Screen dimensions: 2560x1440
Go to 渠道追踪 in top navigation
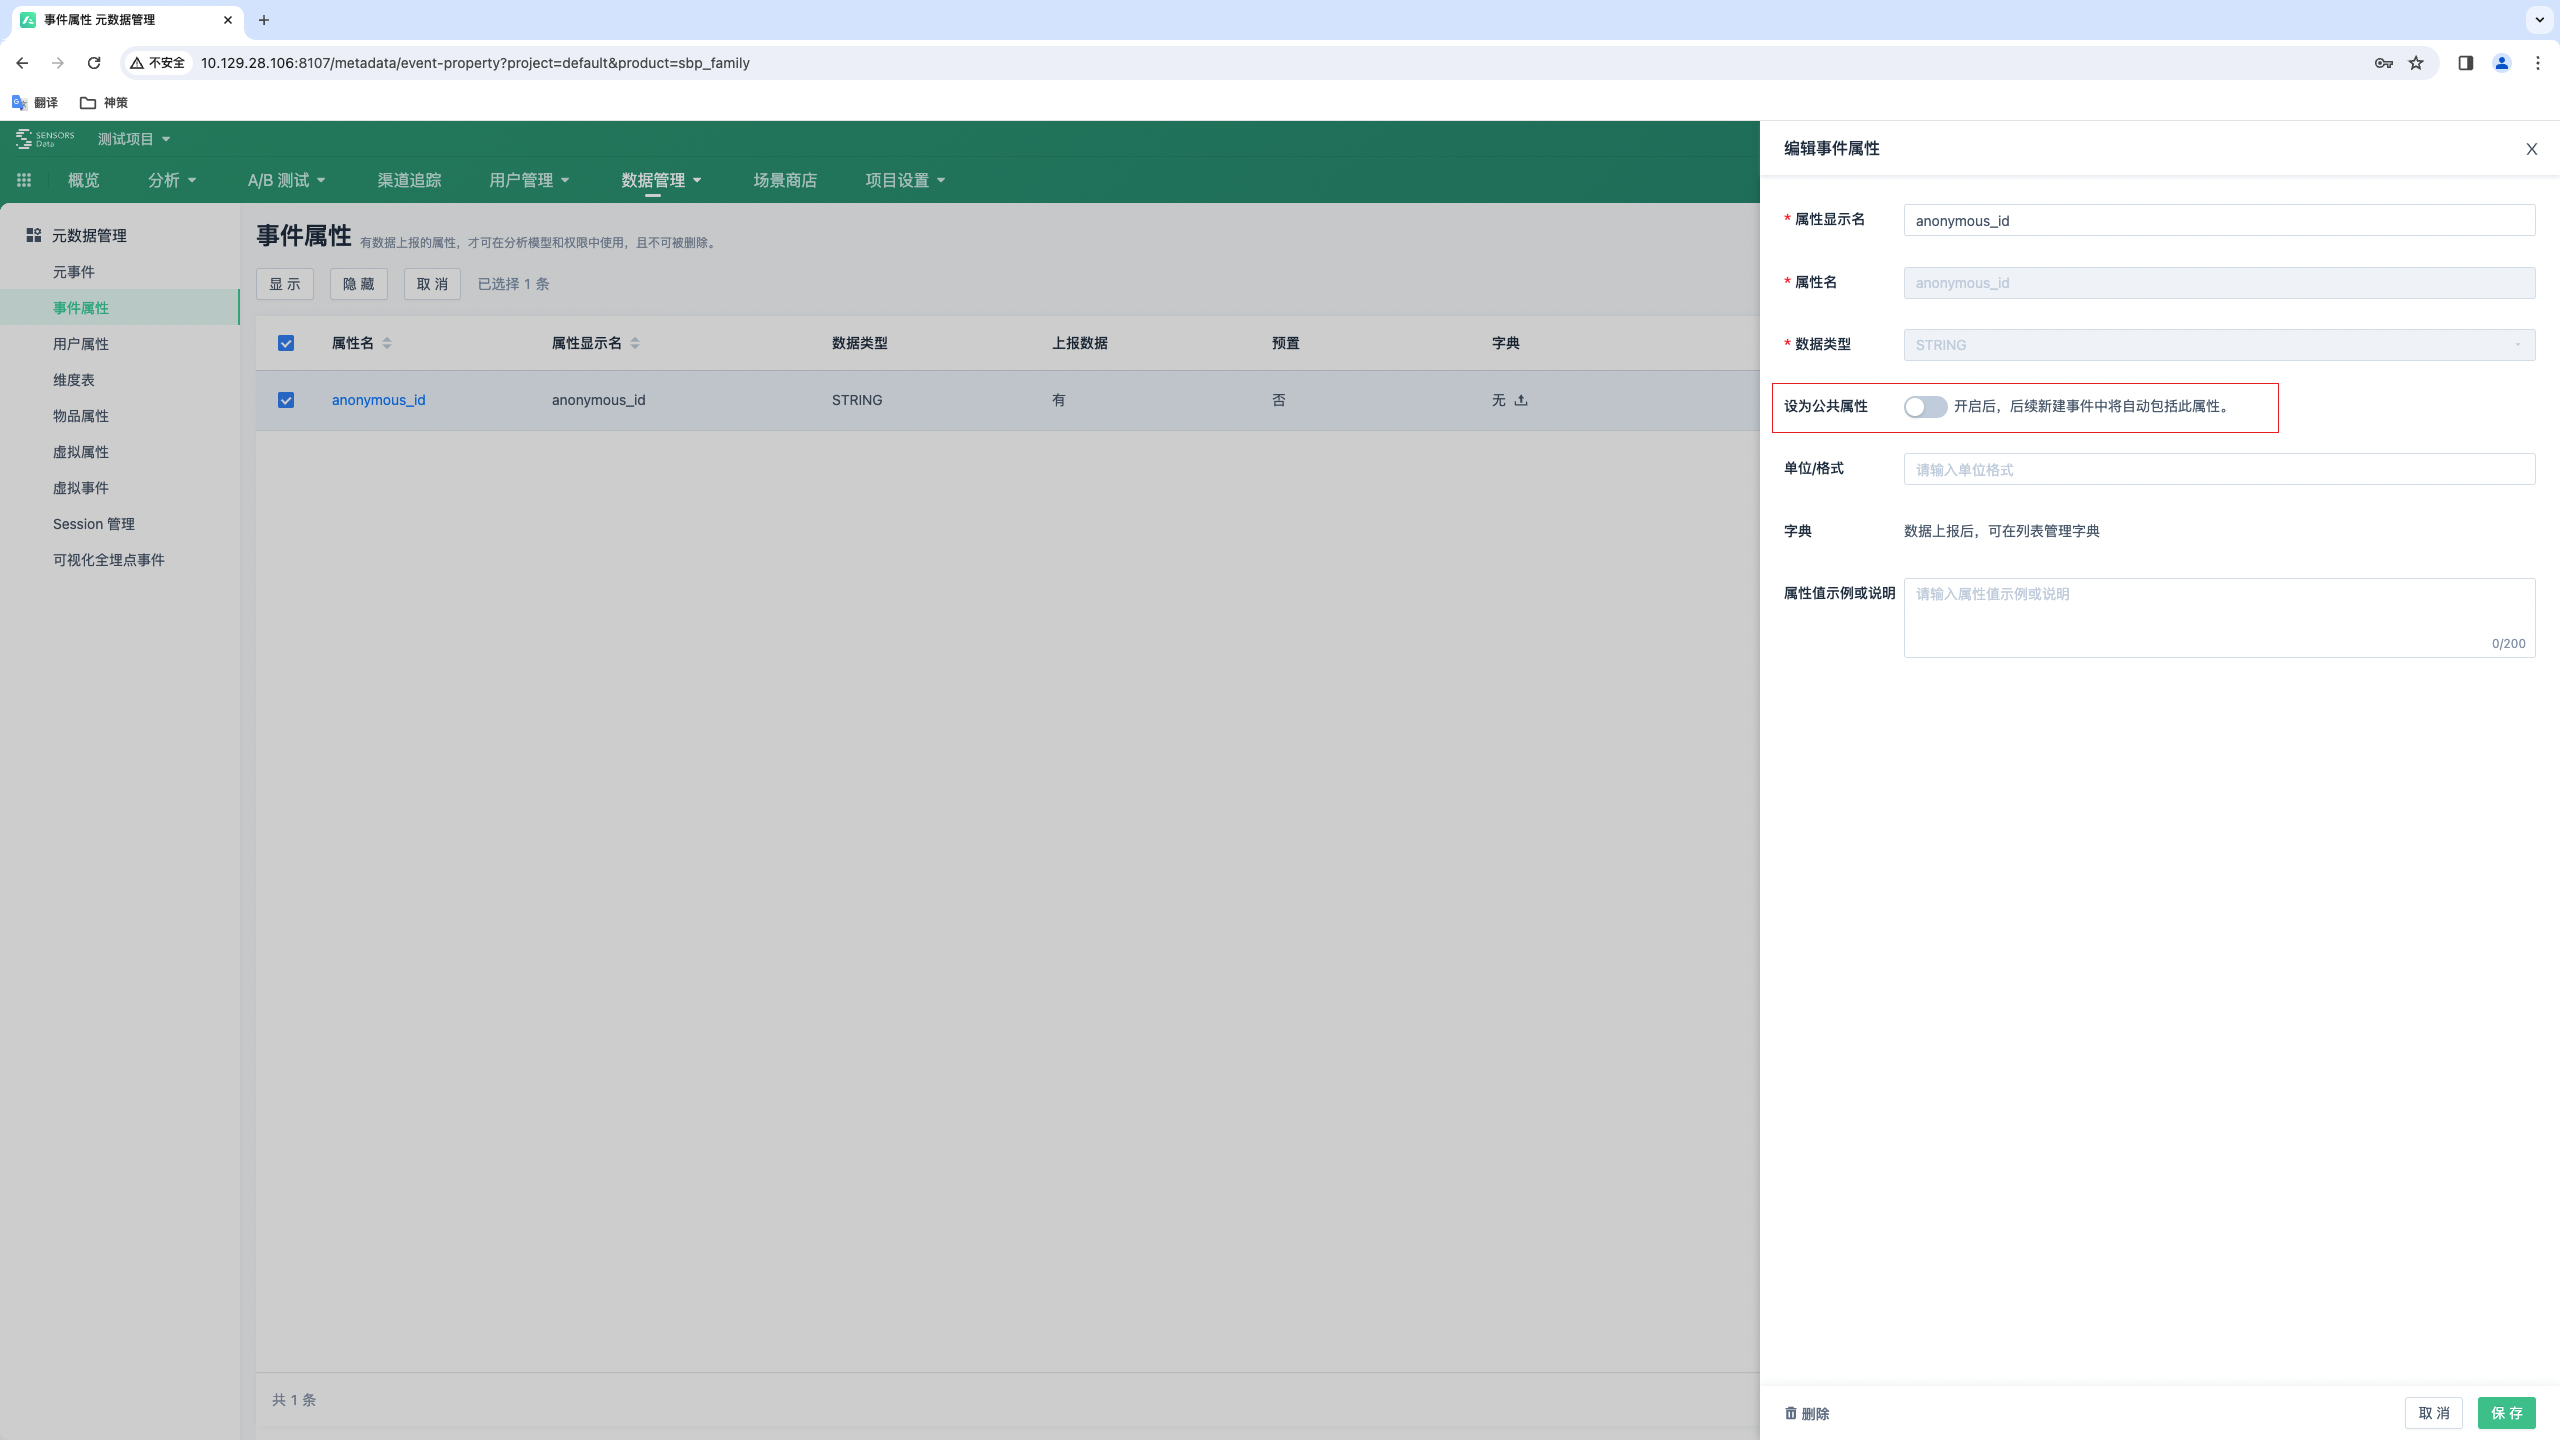pyautogui.click(x=409, y=180)
